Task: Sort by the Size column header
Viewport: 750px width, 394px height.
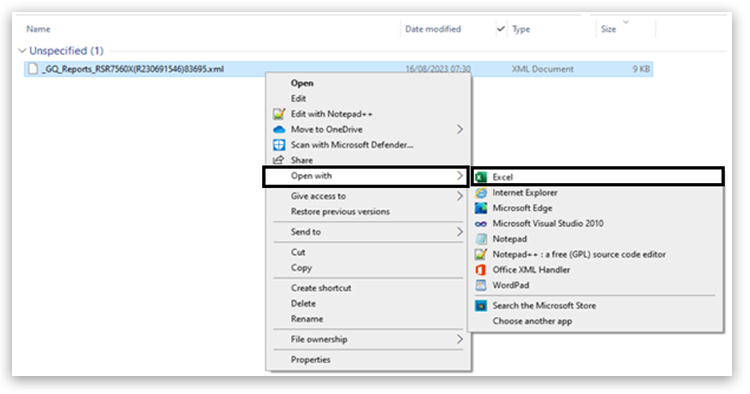Action: click(x=608, y=29)
